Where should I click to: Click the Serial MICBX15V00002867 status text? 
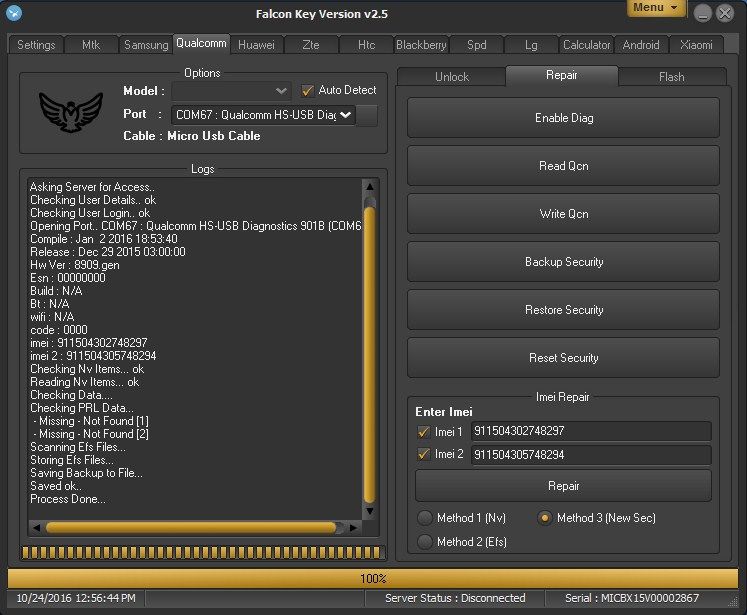tap(632, 598)
